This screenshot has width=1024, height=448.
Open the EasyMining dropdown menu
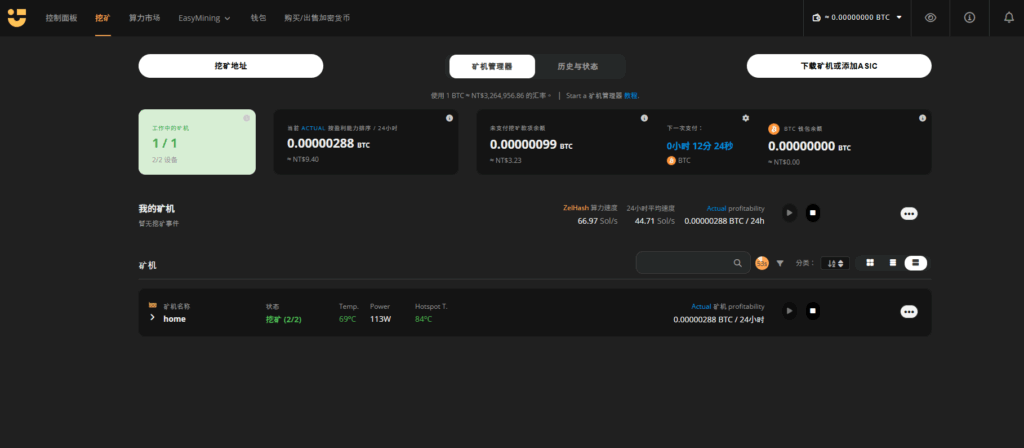[204, 18]
